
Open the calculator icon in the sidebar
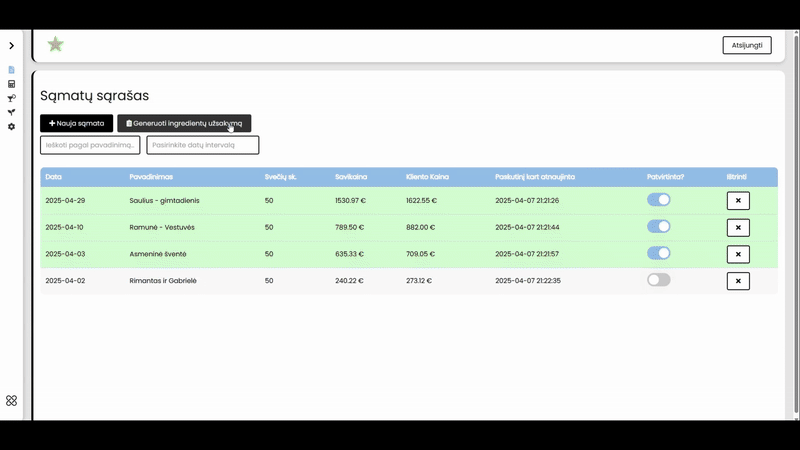[x=12, y=84]
